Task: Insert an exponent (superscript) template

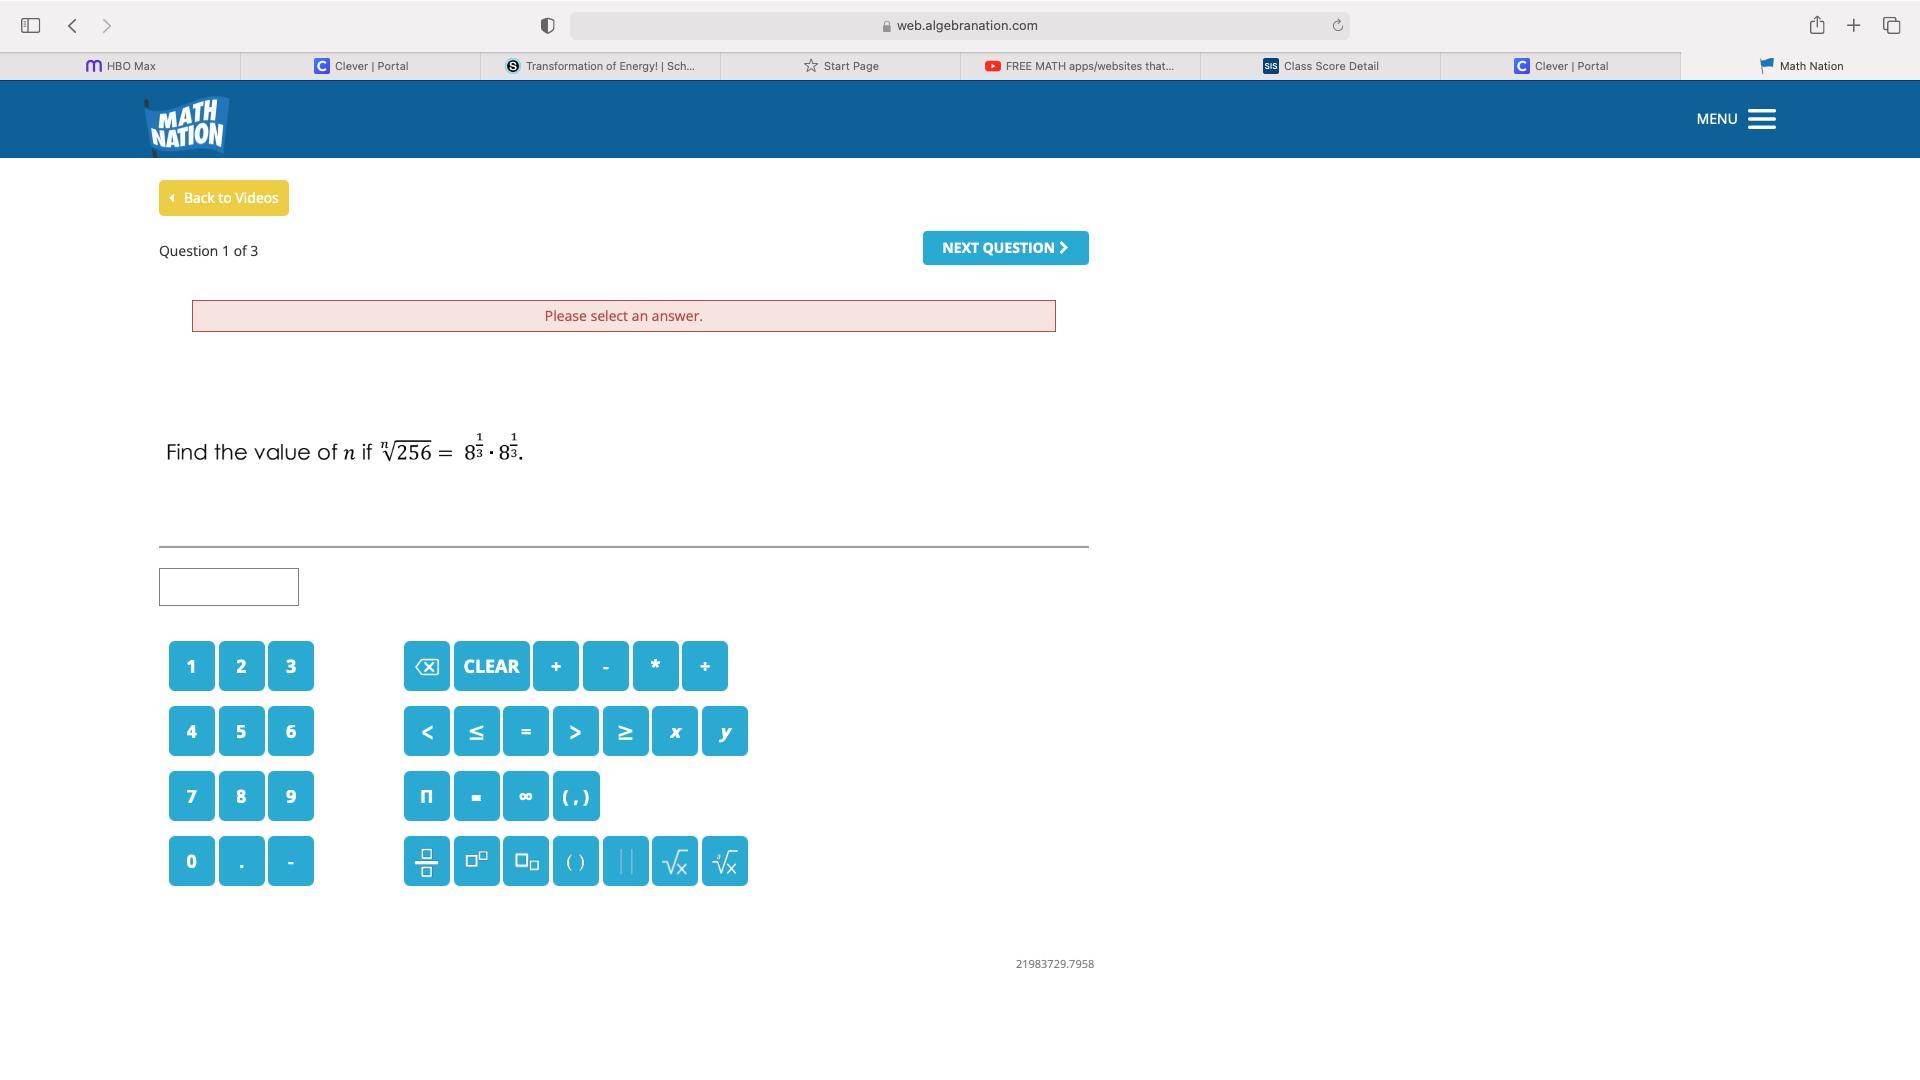Action: click(476, 861)
